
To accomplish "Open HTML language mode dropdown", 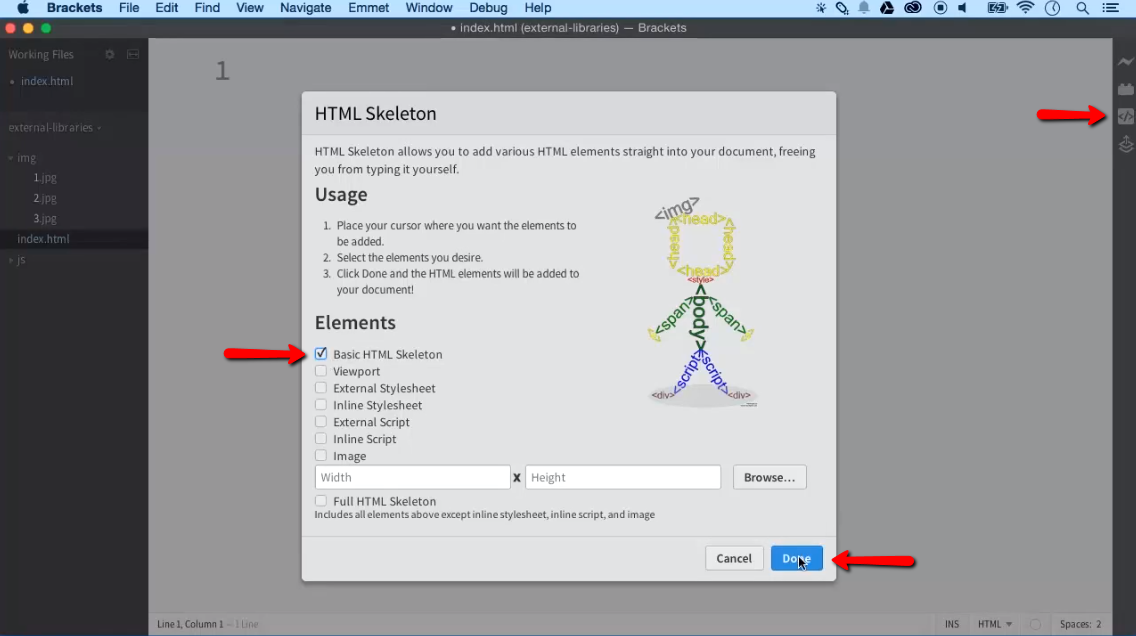I will point(994,624).
